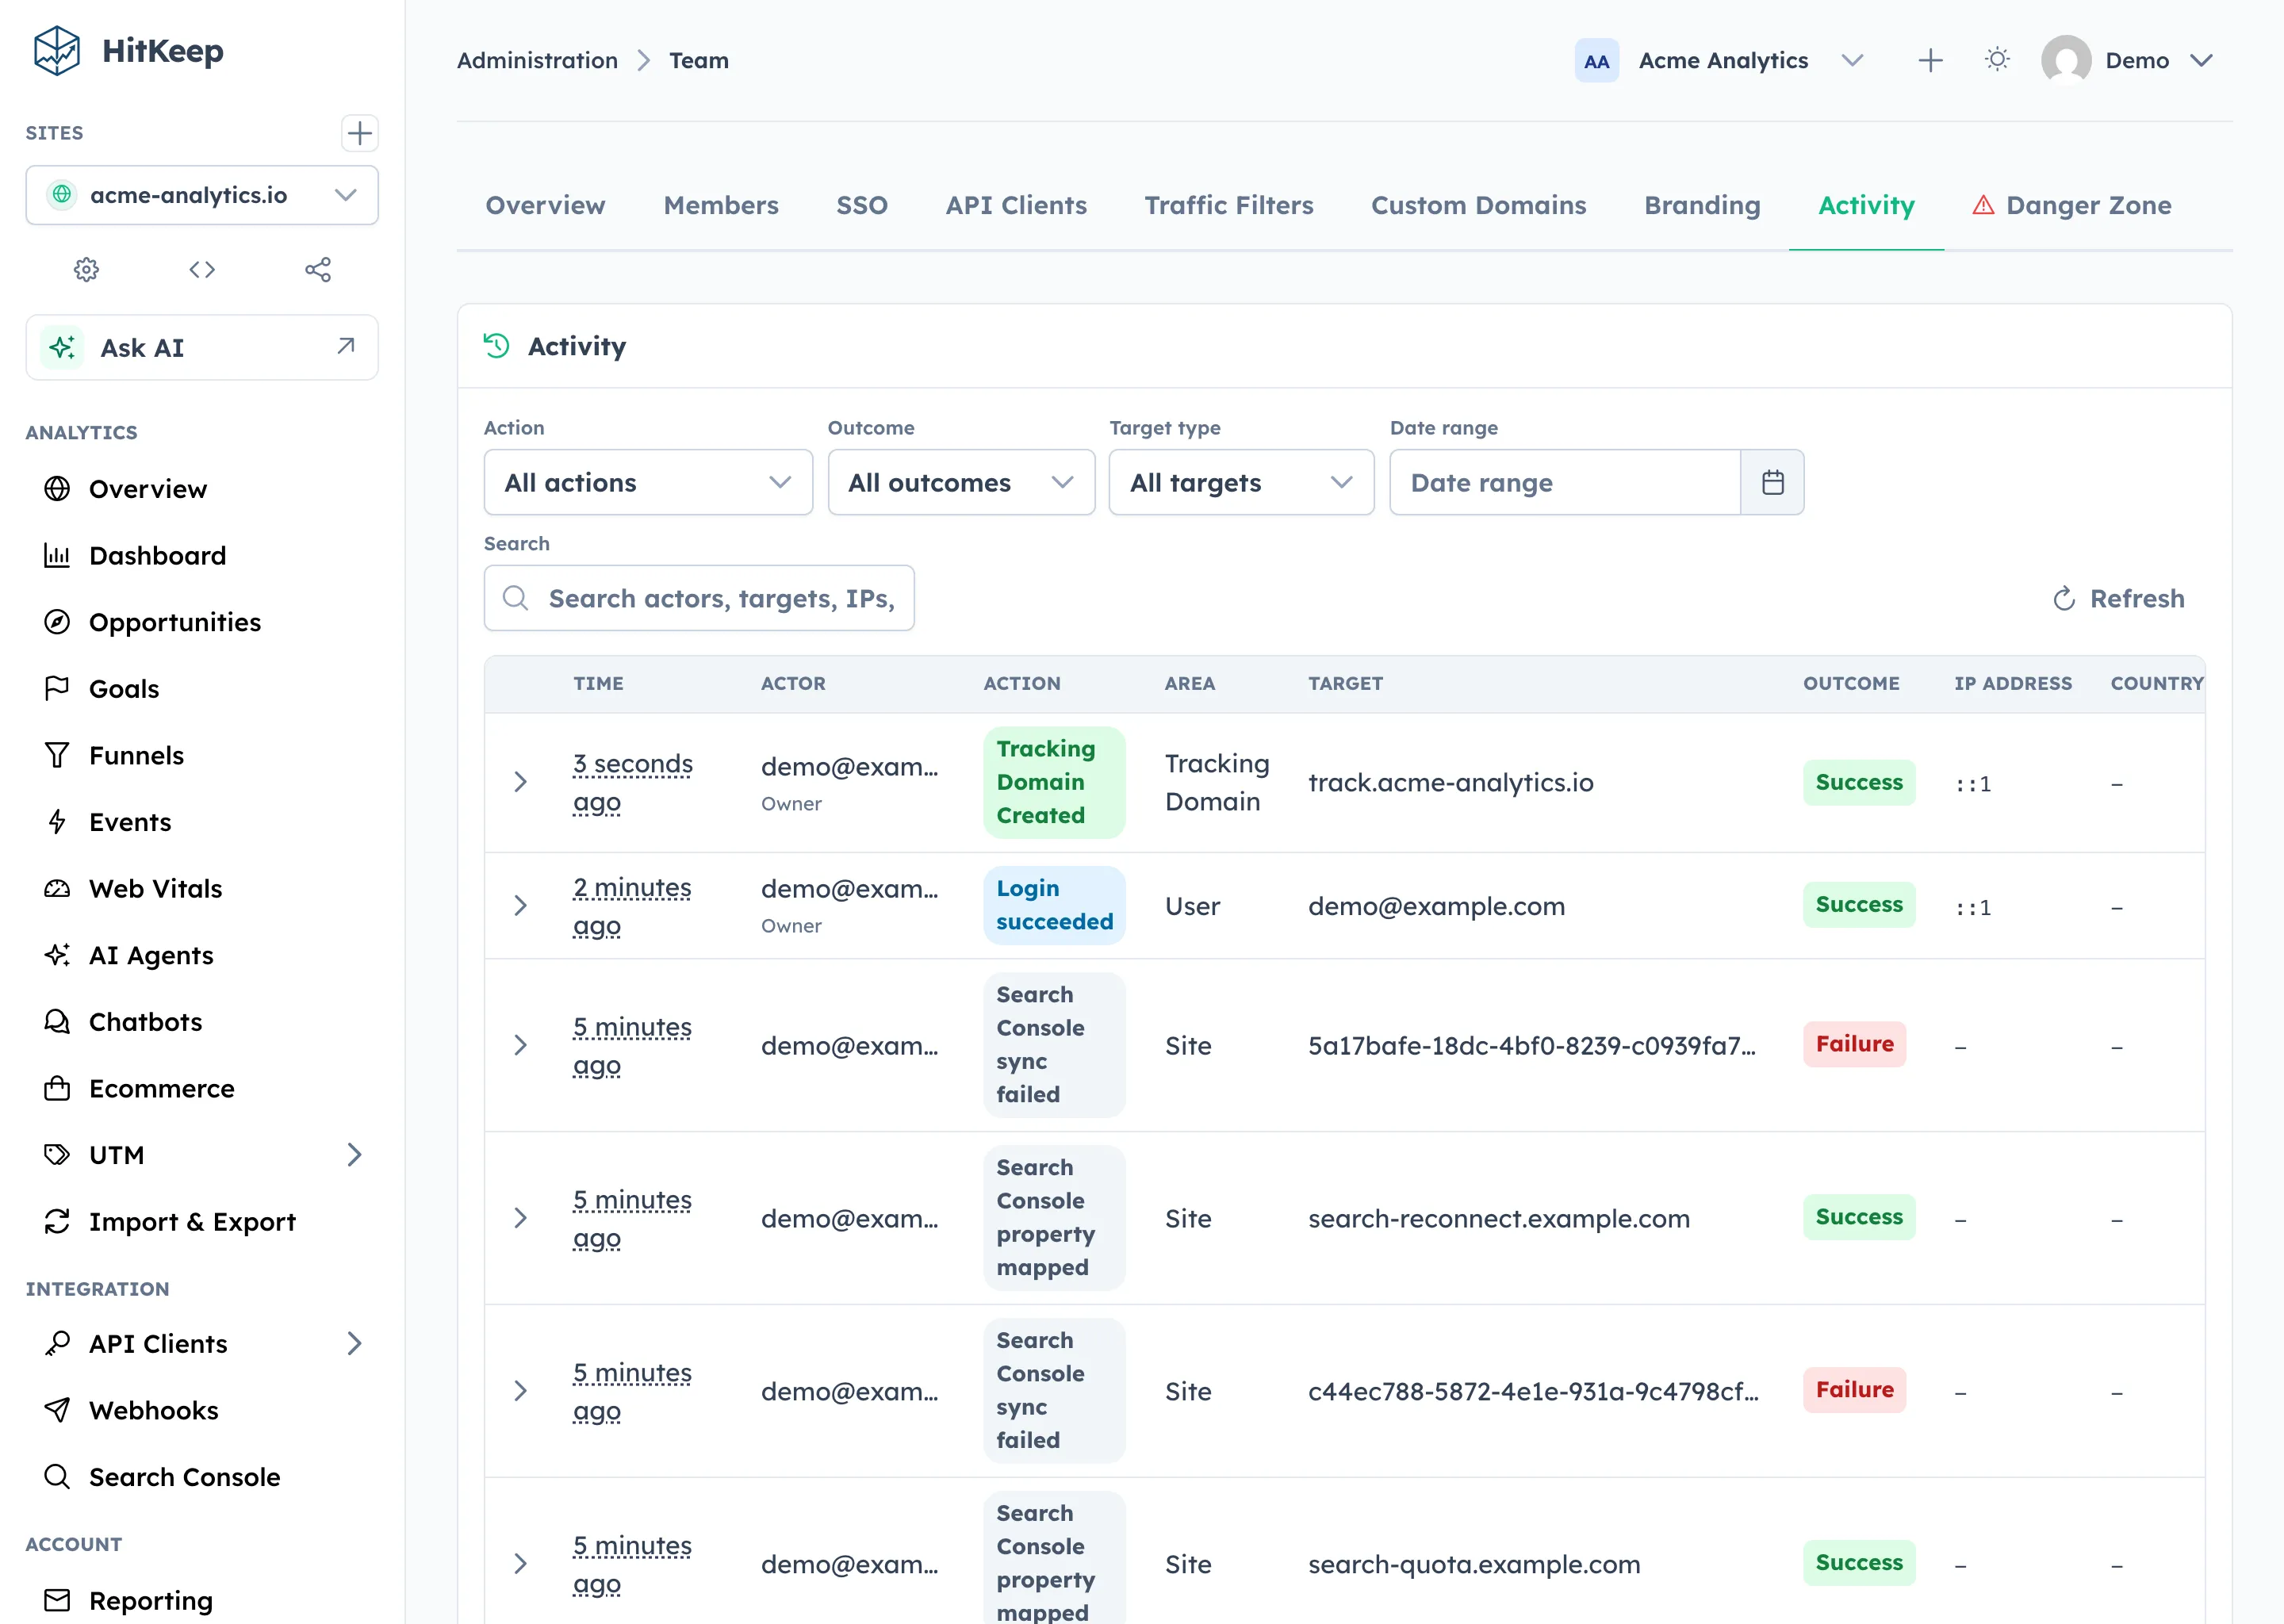Open Search Console in the sidebar
Screen dimensions: 2284x1624
point(202,1476)
